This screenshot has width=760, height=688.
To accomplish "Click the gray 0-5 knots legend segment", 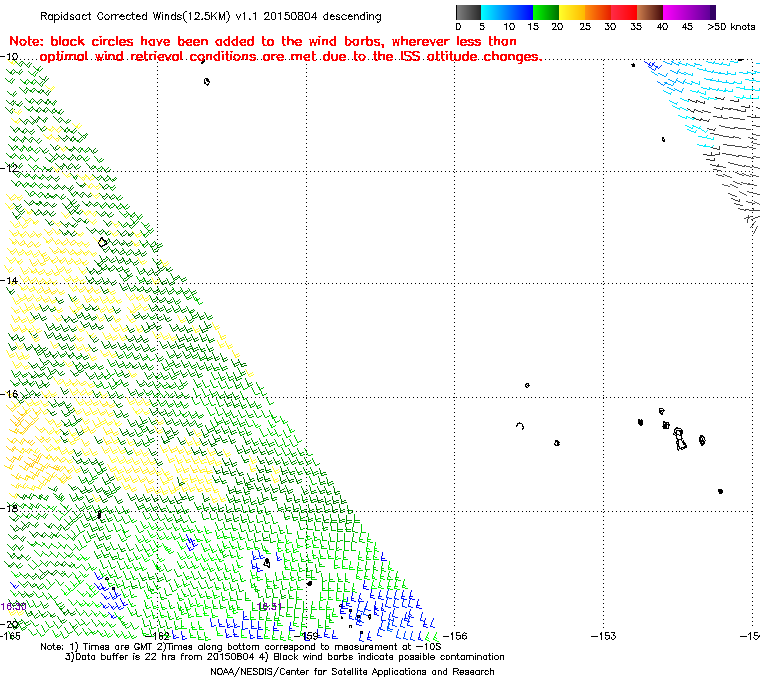I will point(468,12).
